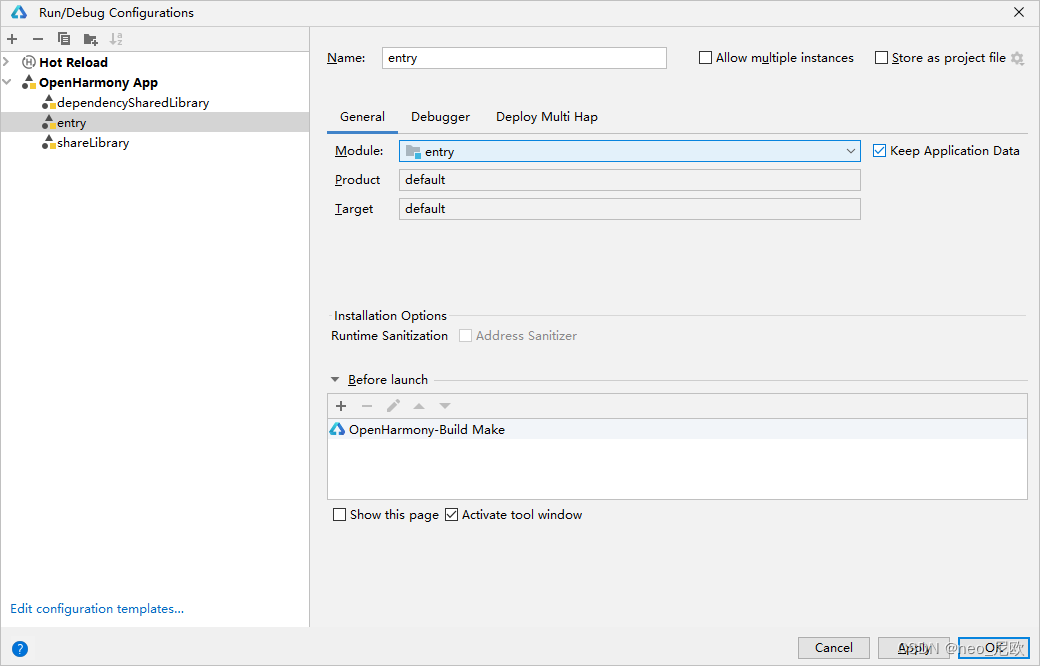Open the Deploy Multi Hap tab
The image size is (1040, 666).
547,117
